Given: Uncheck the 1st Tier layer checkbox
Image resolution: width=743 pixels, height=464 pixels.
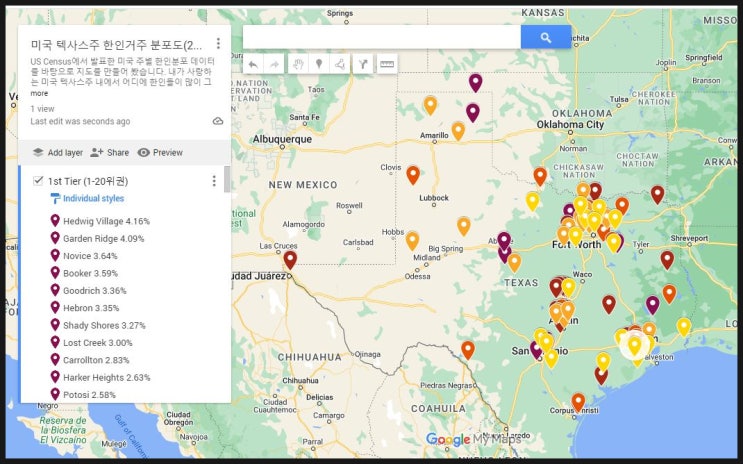Looking at the screenshot, I should 38,181.
